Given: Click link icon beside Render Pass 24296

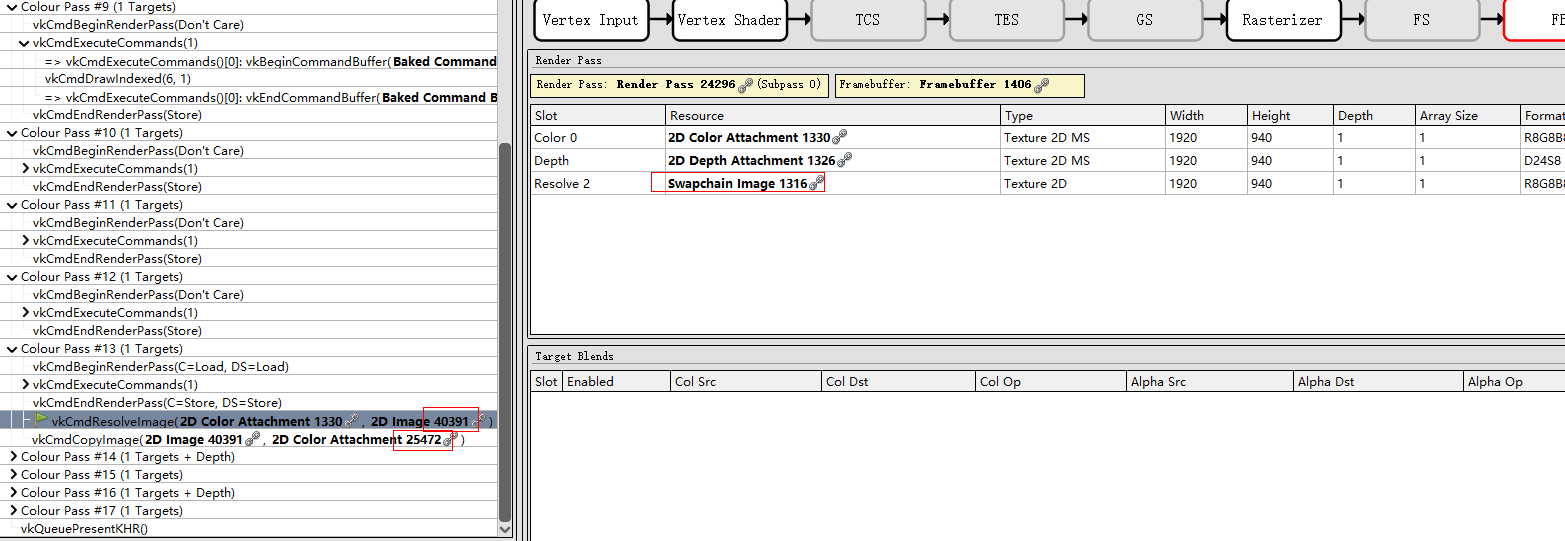Looking at the screenshot, I should pyautogui.click(x=745, y=86).
